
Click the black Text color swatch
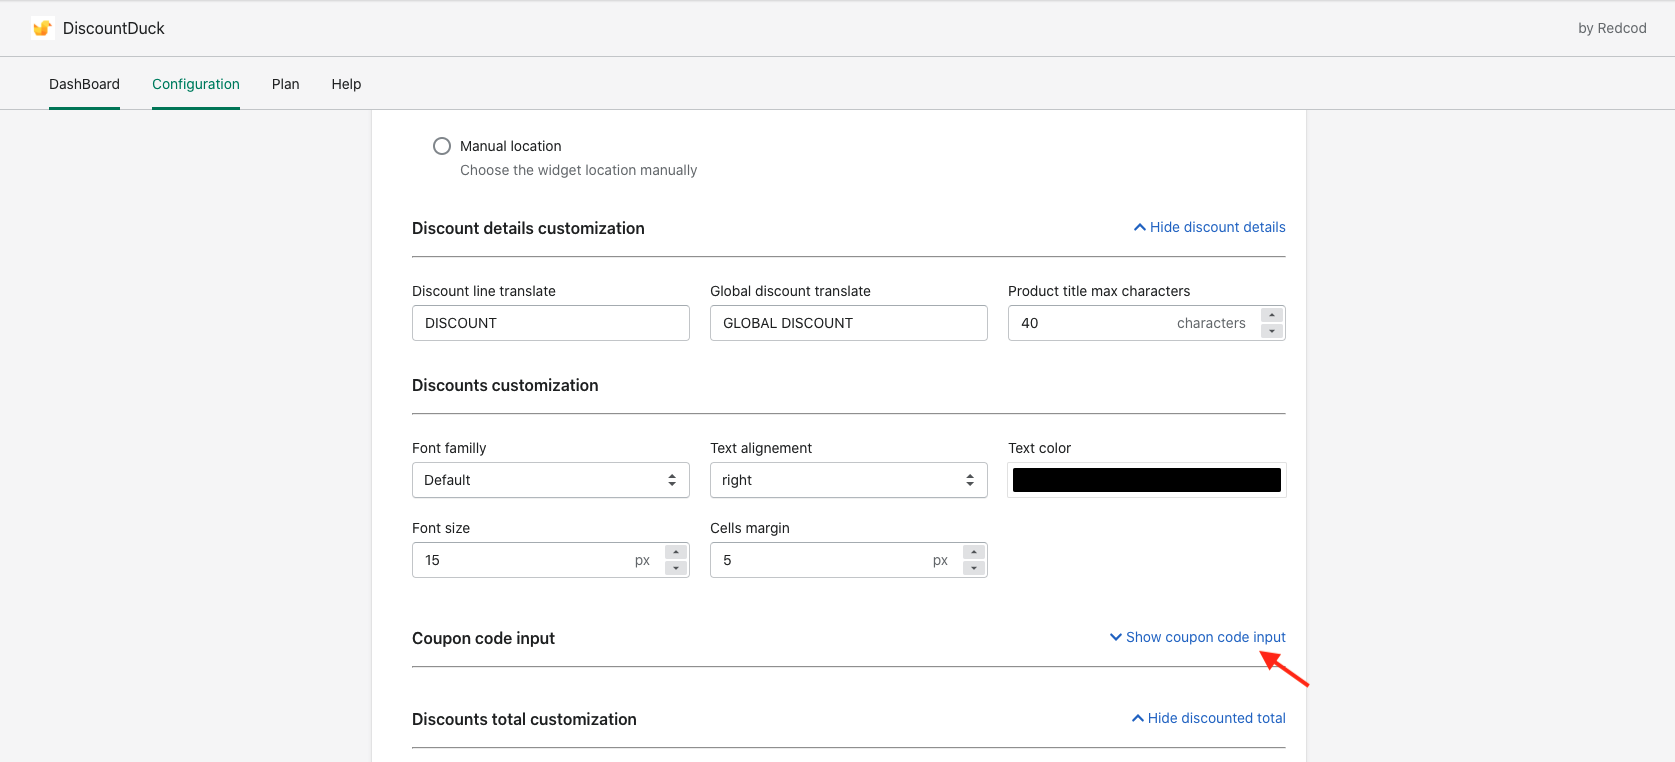coord(1146,480)
